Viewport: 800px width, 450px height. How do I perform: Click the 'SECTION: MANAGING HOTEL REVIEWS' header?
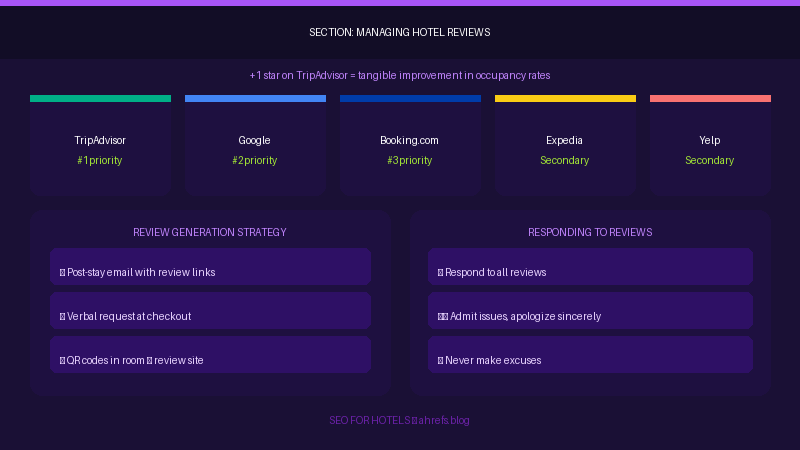coord(399,32)
